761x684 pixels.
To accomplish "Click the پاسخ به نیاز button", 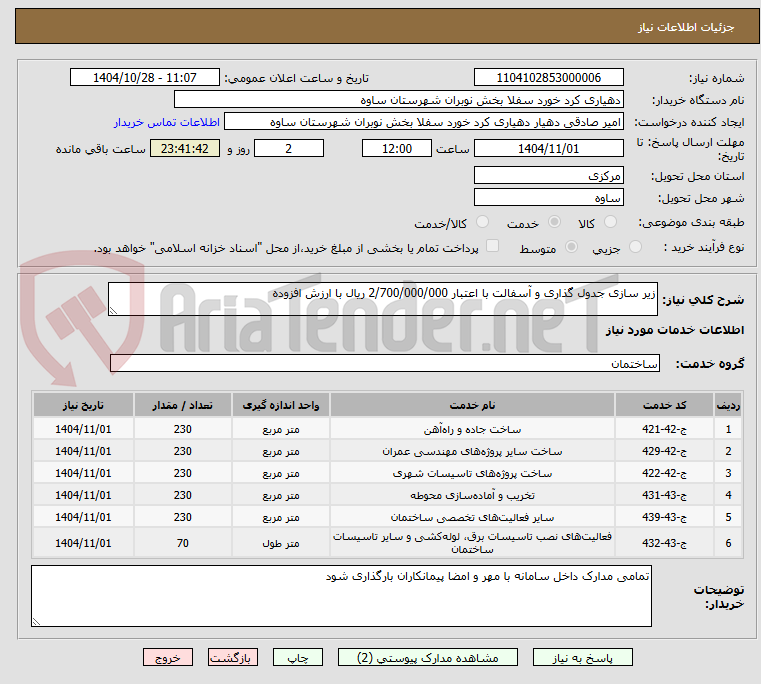I will click(x=582, y=658).
